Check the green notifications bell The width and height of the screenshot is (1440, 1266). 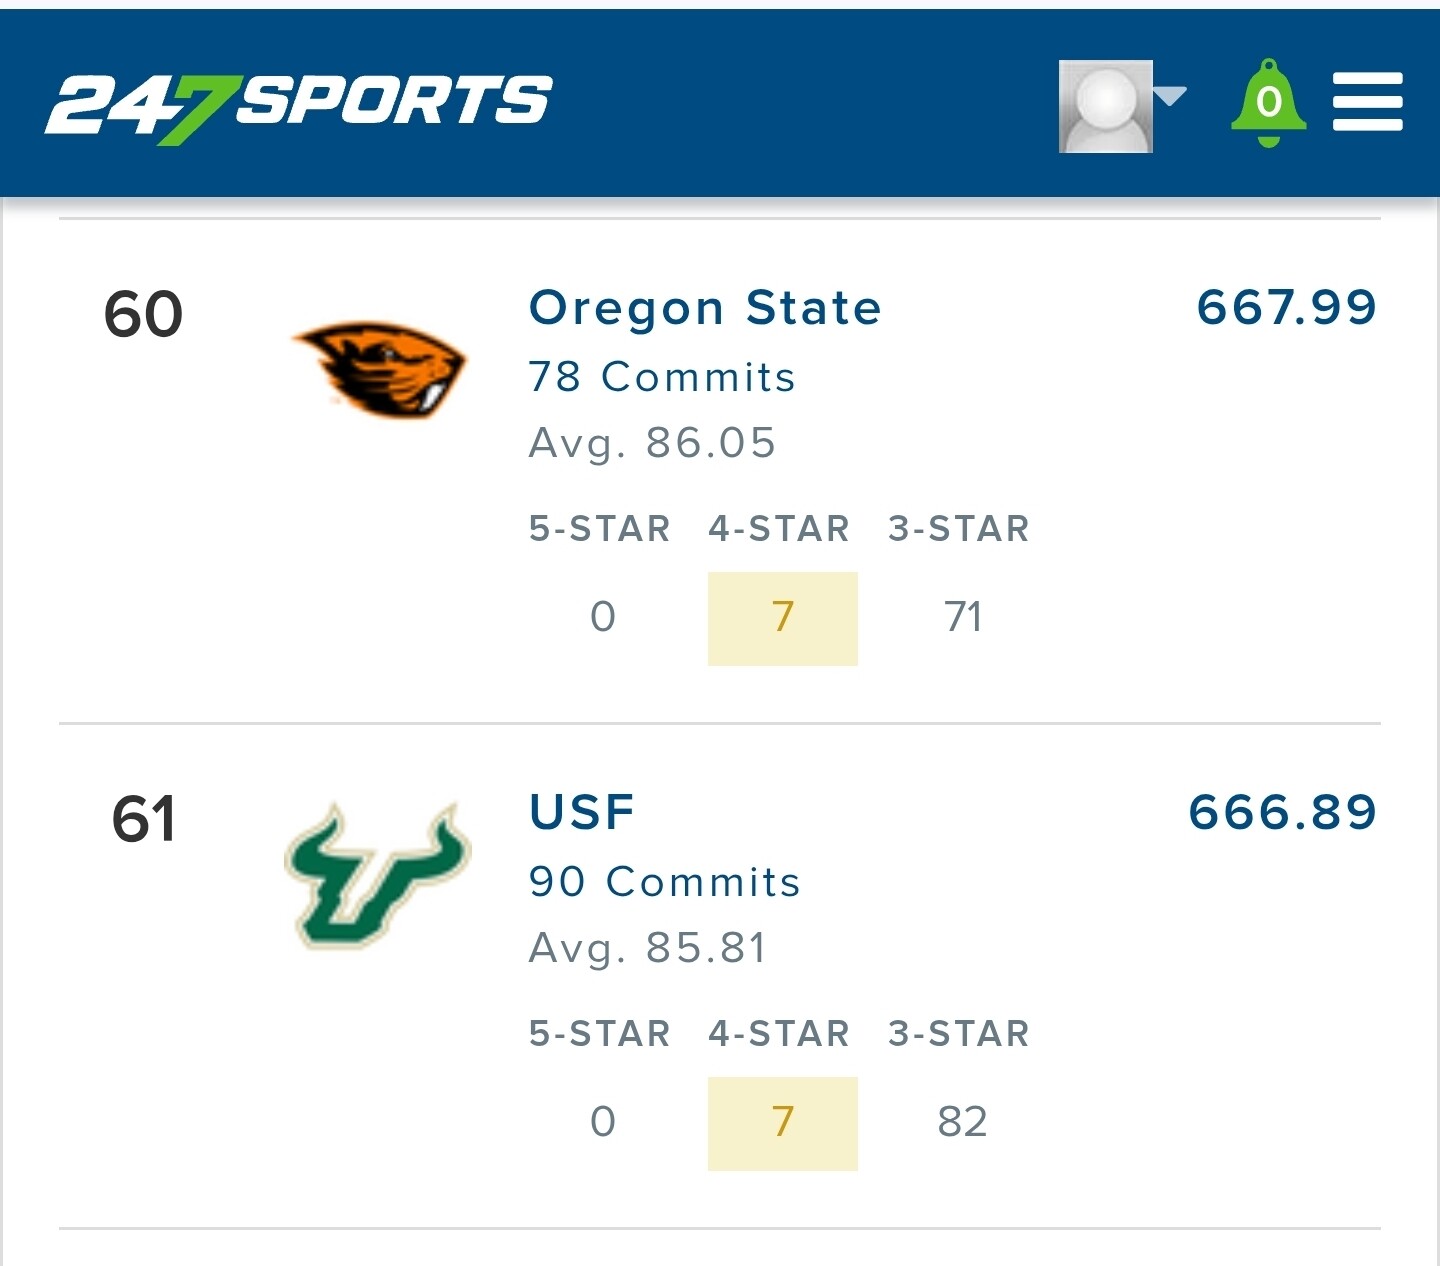(x=1268, y=103)
